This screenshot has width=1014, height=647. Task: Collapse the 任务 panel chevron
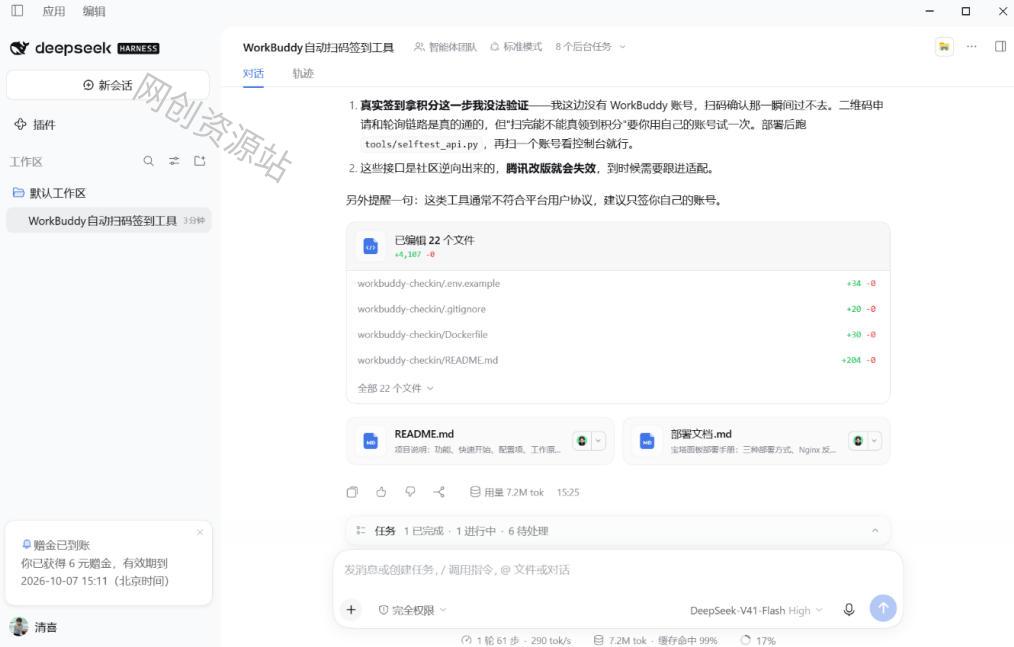875,531
